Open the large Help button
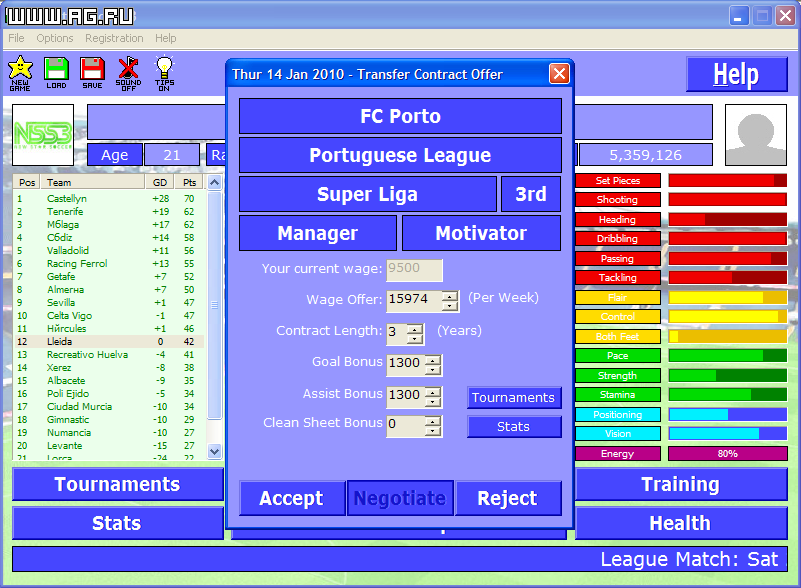Screen dimensions: 801x588 tap(735, 75)
